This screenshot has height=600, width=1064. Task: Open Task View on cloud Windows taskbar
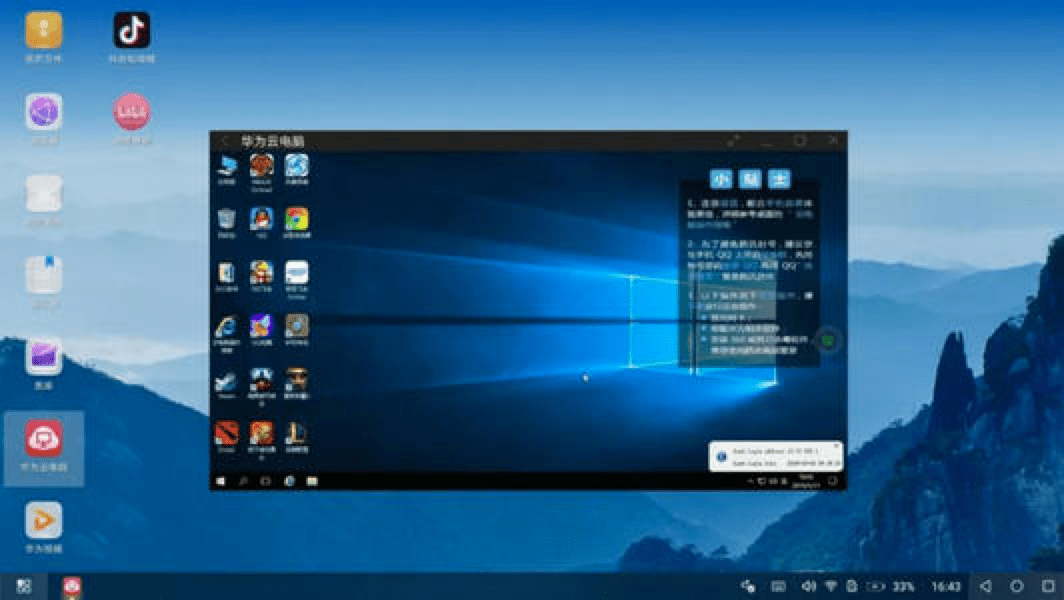pyautogui.click(x=265, y=481)
